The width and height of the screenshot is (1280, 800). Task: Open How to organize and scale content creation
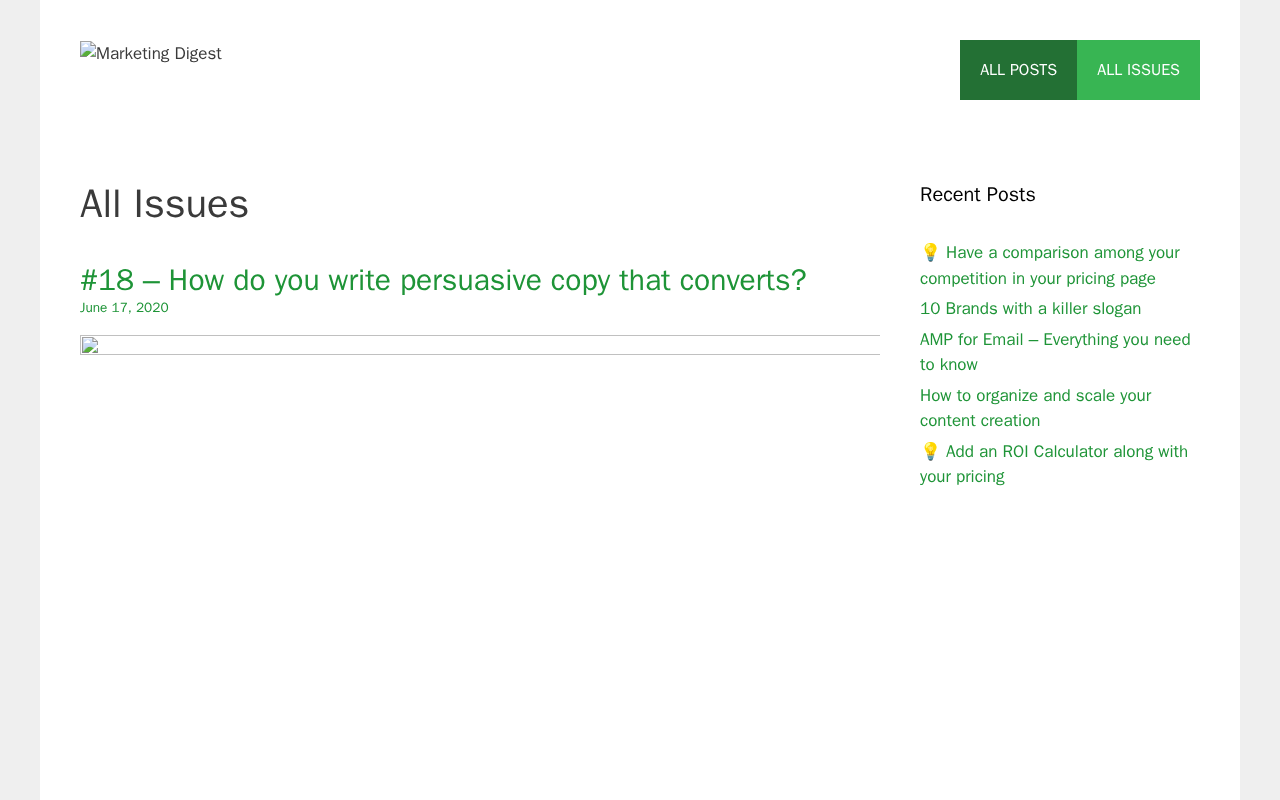(x=1035, y=408)
